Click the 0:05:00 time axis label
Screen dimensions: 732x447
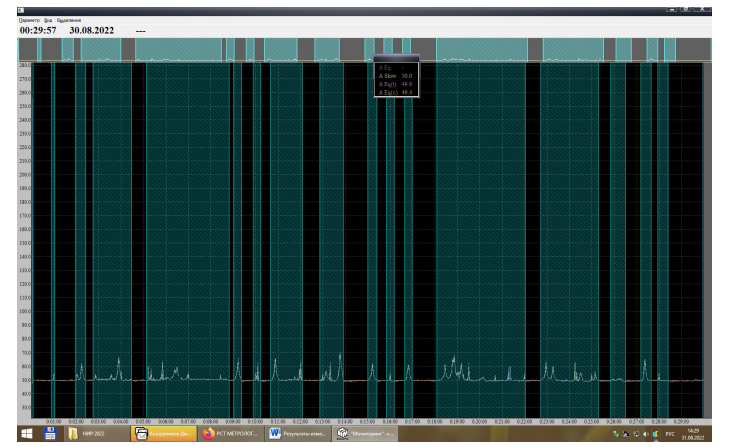point(143,421)
